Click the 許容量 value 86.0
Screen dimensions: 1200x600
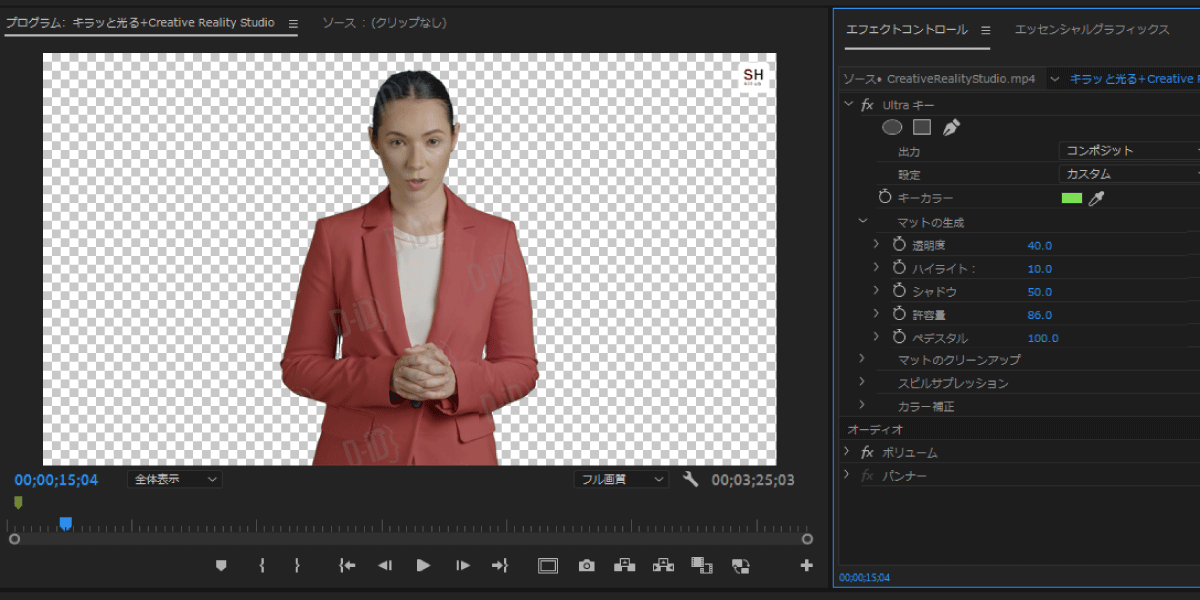(1040, 315)
